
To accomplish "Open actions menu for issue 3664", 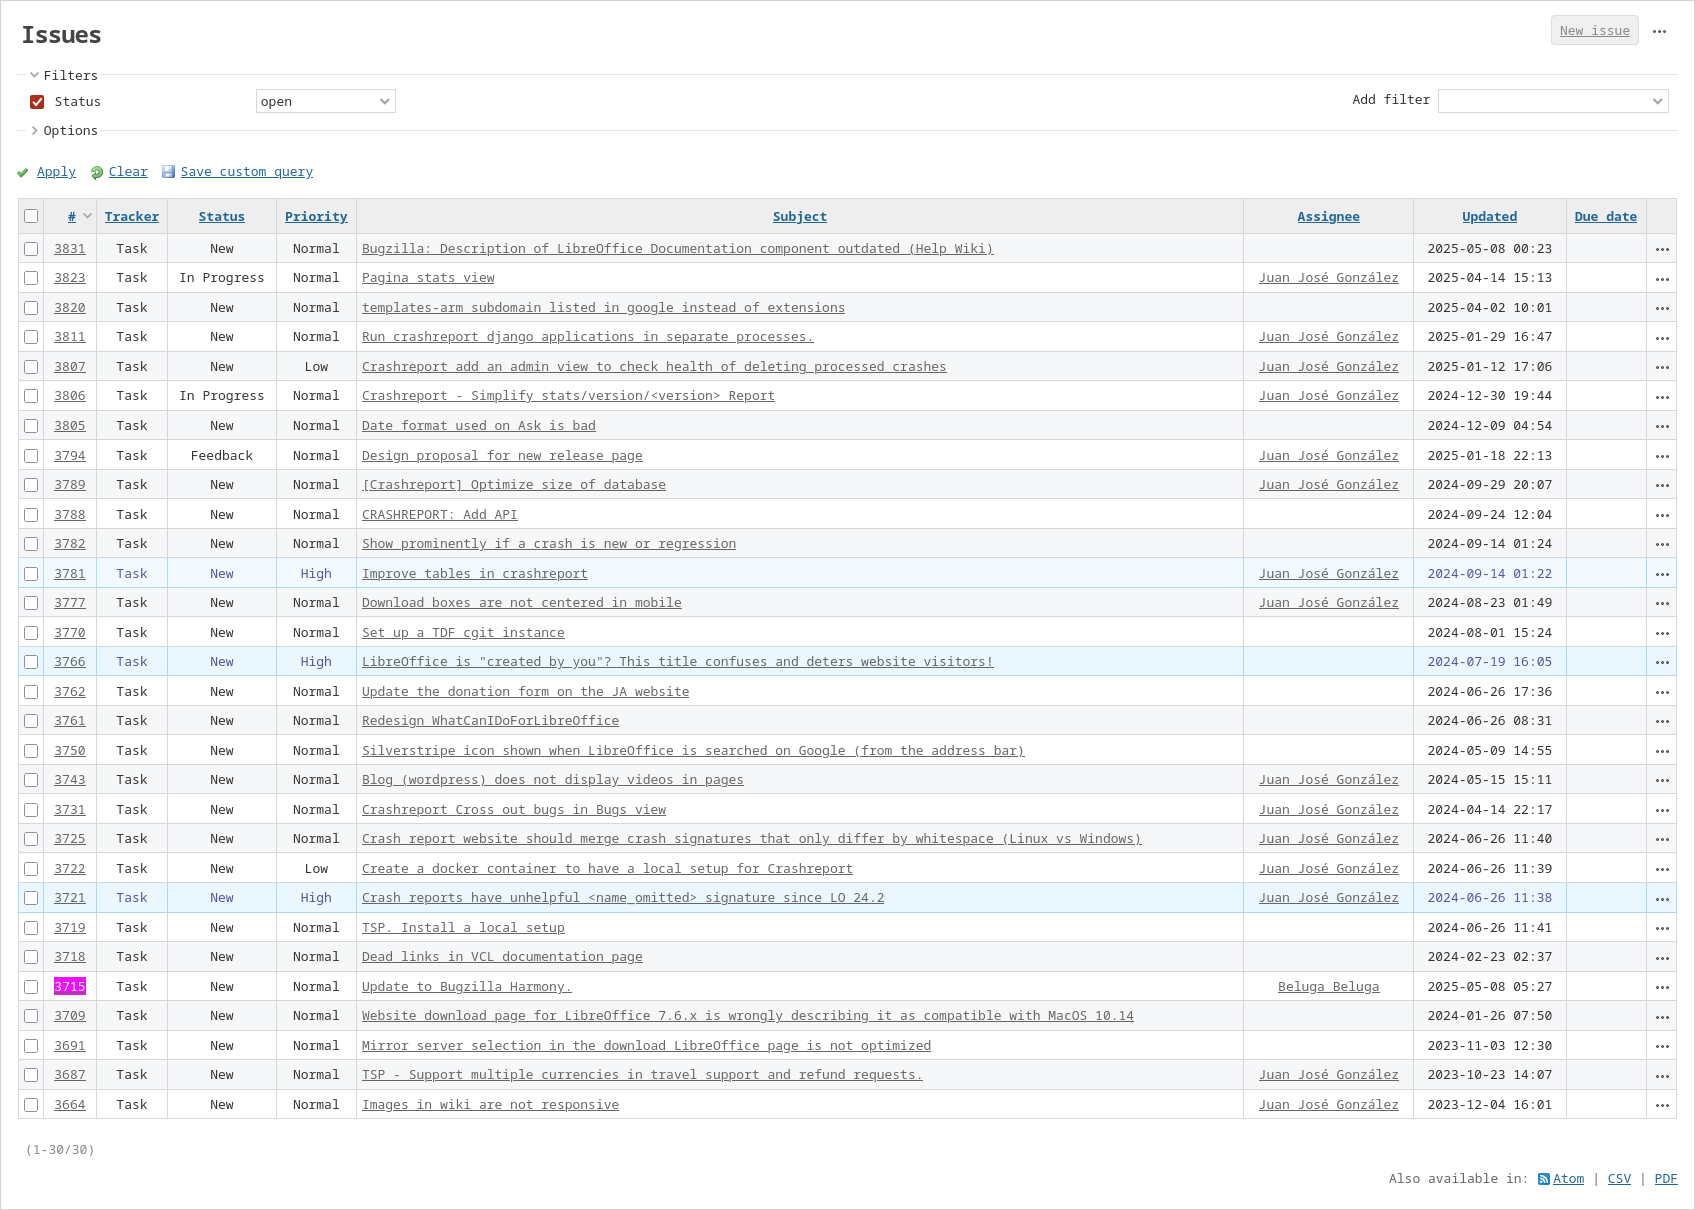I will pos(1662,1105).
